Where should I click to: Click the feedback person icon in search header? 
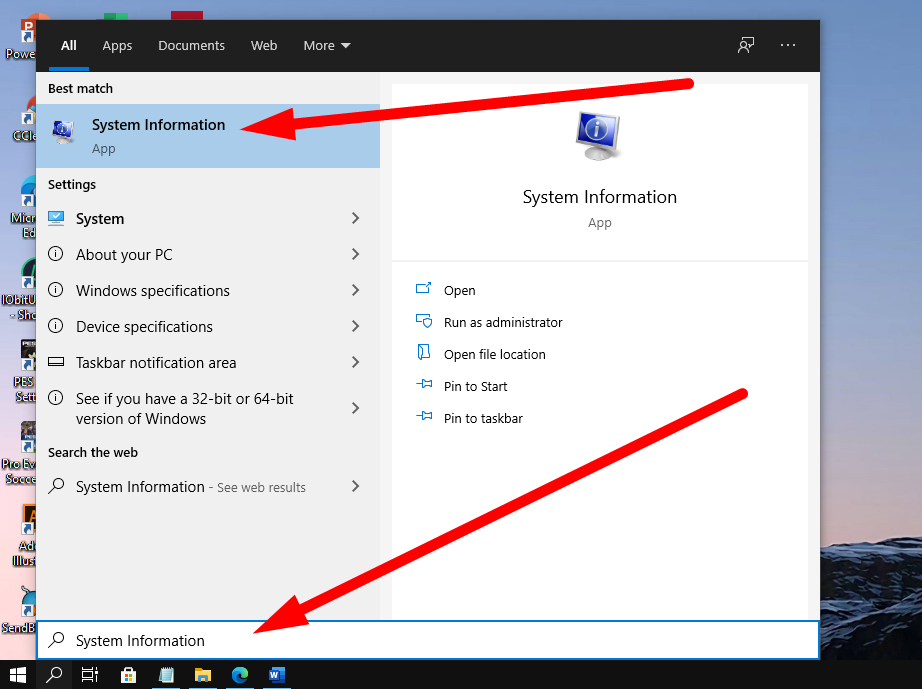[x=746, y=45]
